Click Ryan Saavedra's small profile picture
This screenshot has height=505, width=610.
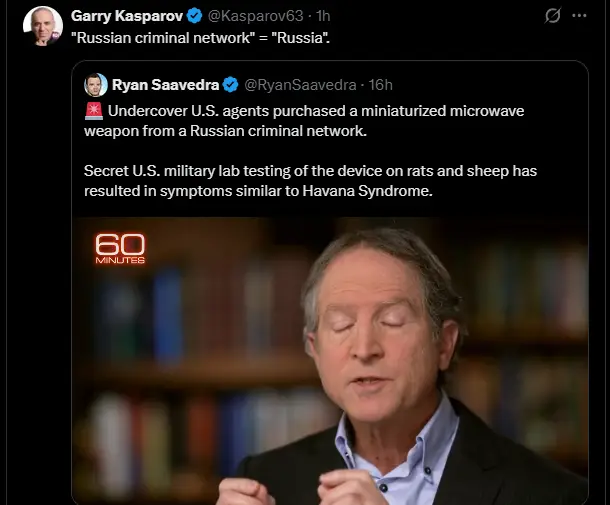[x=96, y=85]
